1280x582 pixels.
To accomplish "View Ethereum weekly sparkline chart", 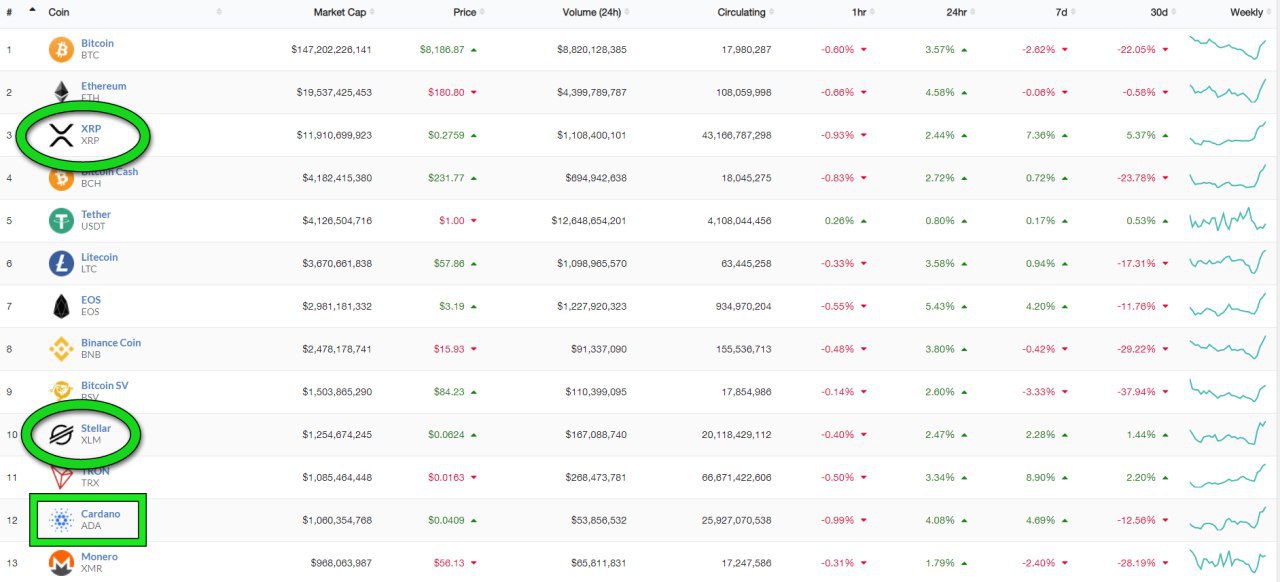I will pyautogui.click(x=1227, y=91).
